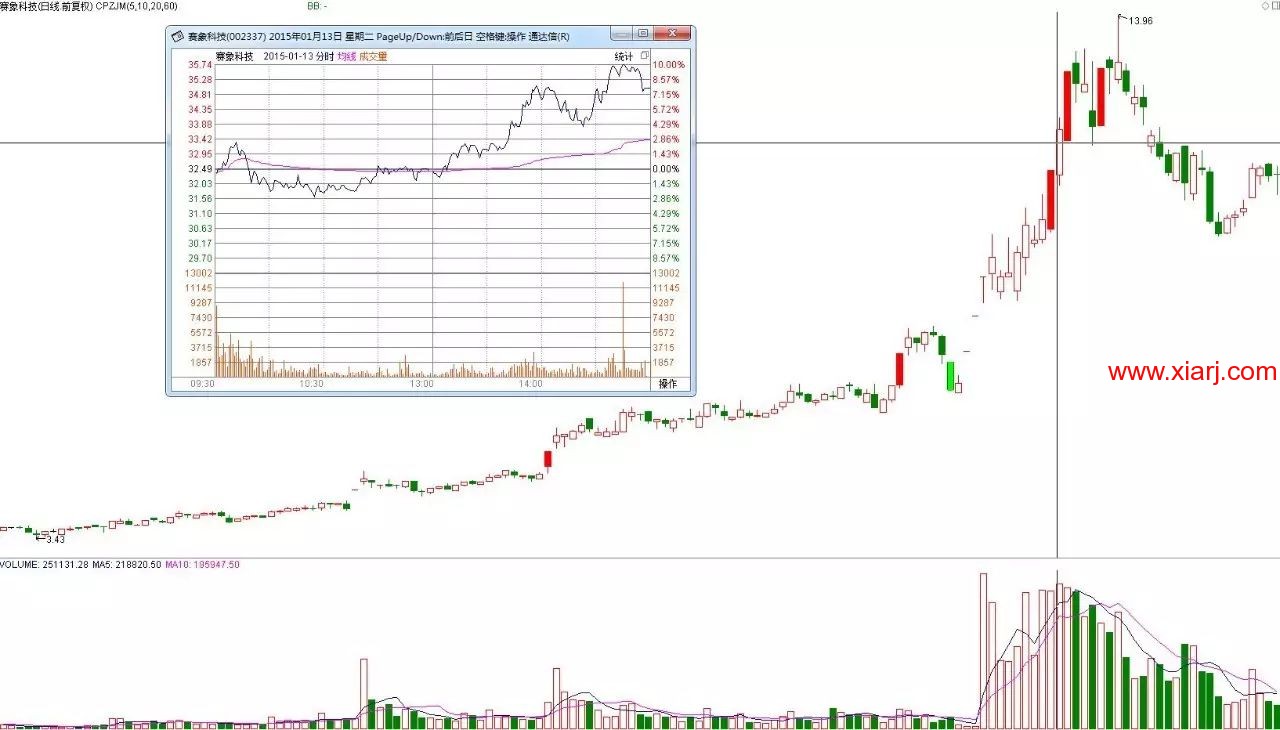Click the 14:00 time axis label

pos(530,383)
